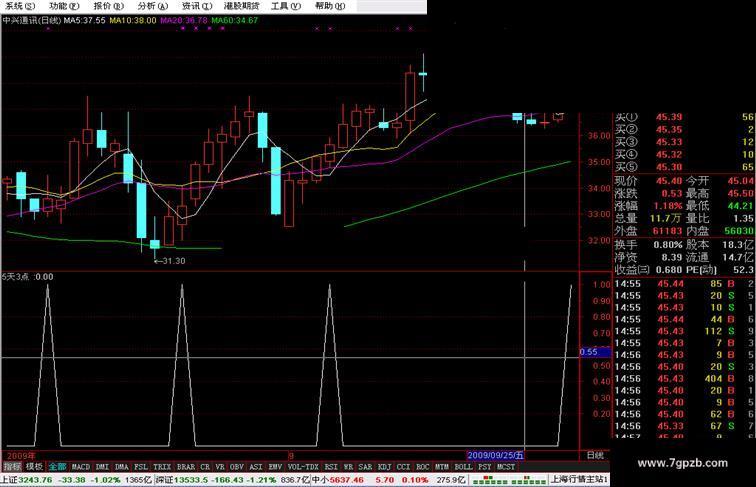Select the OBV indicator tab

[x=236, y=467]
